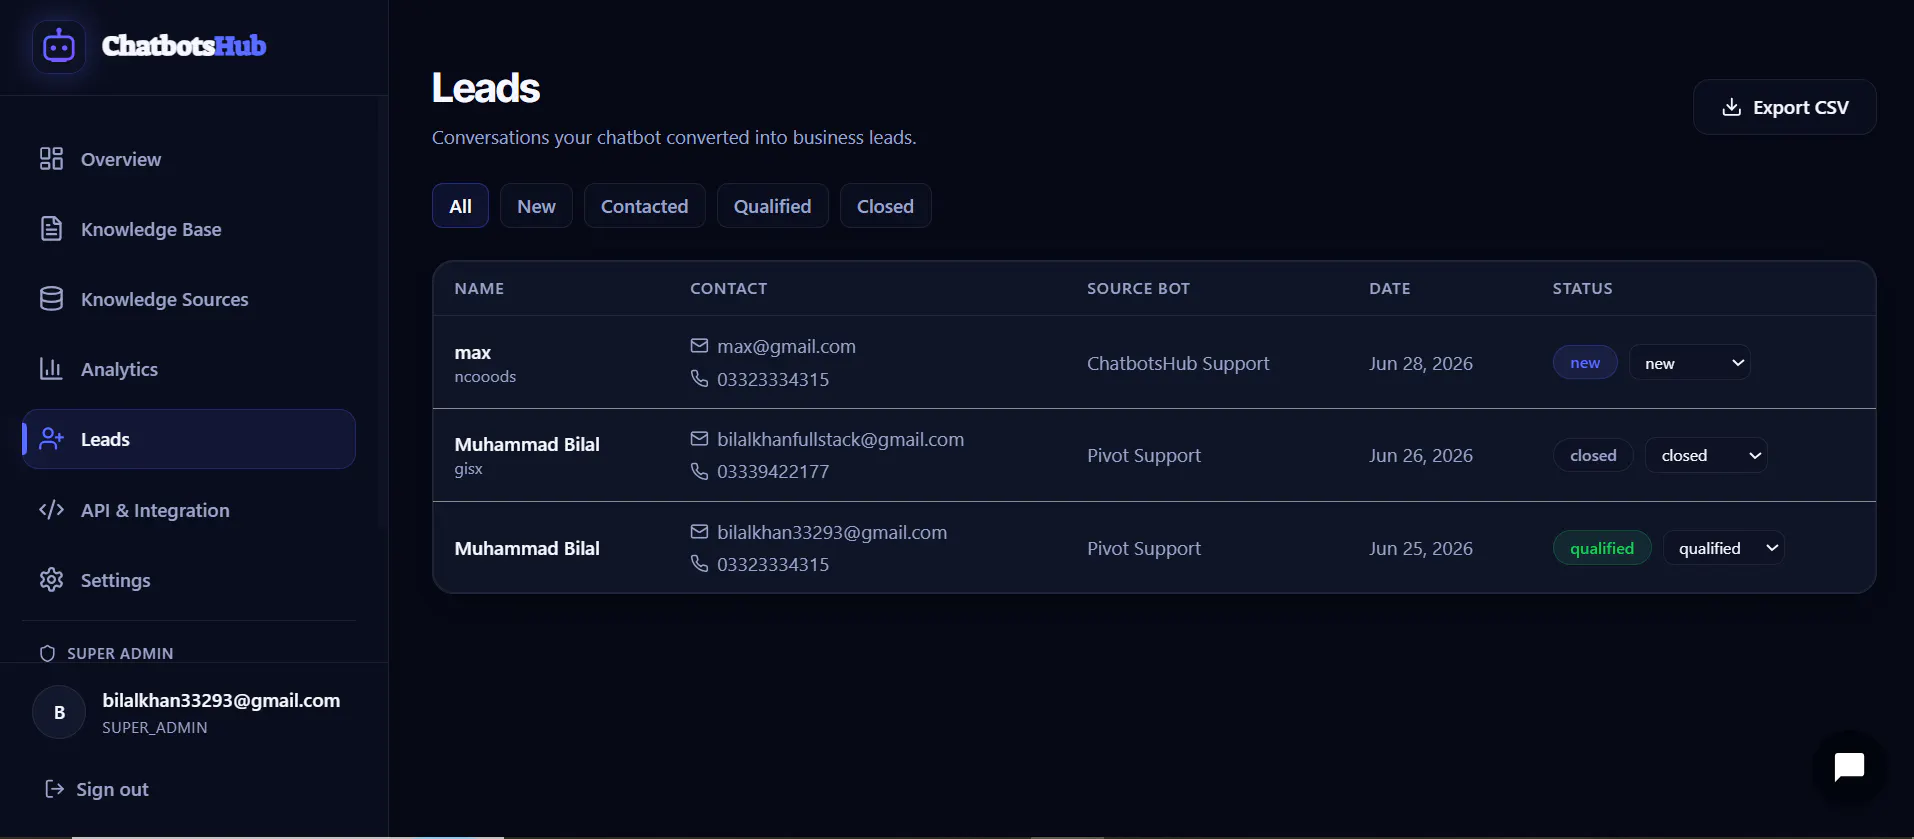
Task: Show only Closed leads
Action: tap(886, 206)
